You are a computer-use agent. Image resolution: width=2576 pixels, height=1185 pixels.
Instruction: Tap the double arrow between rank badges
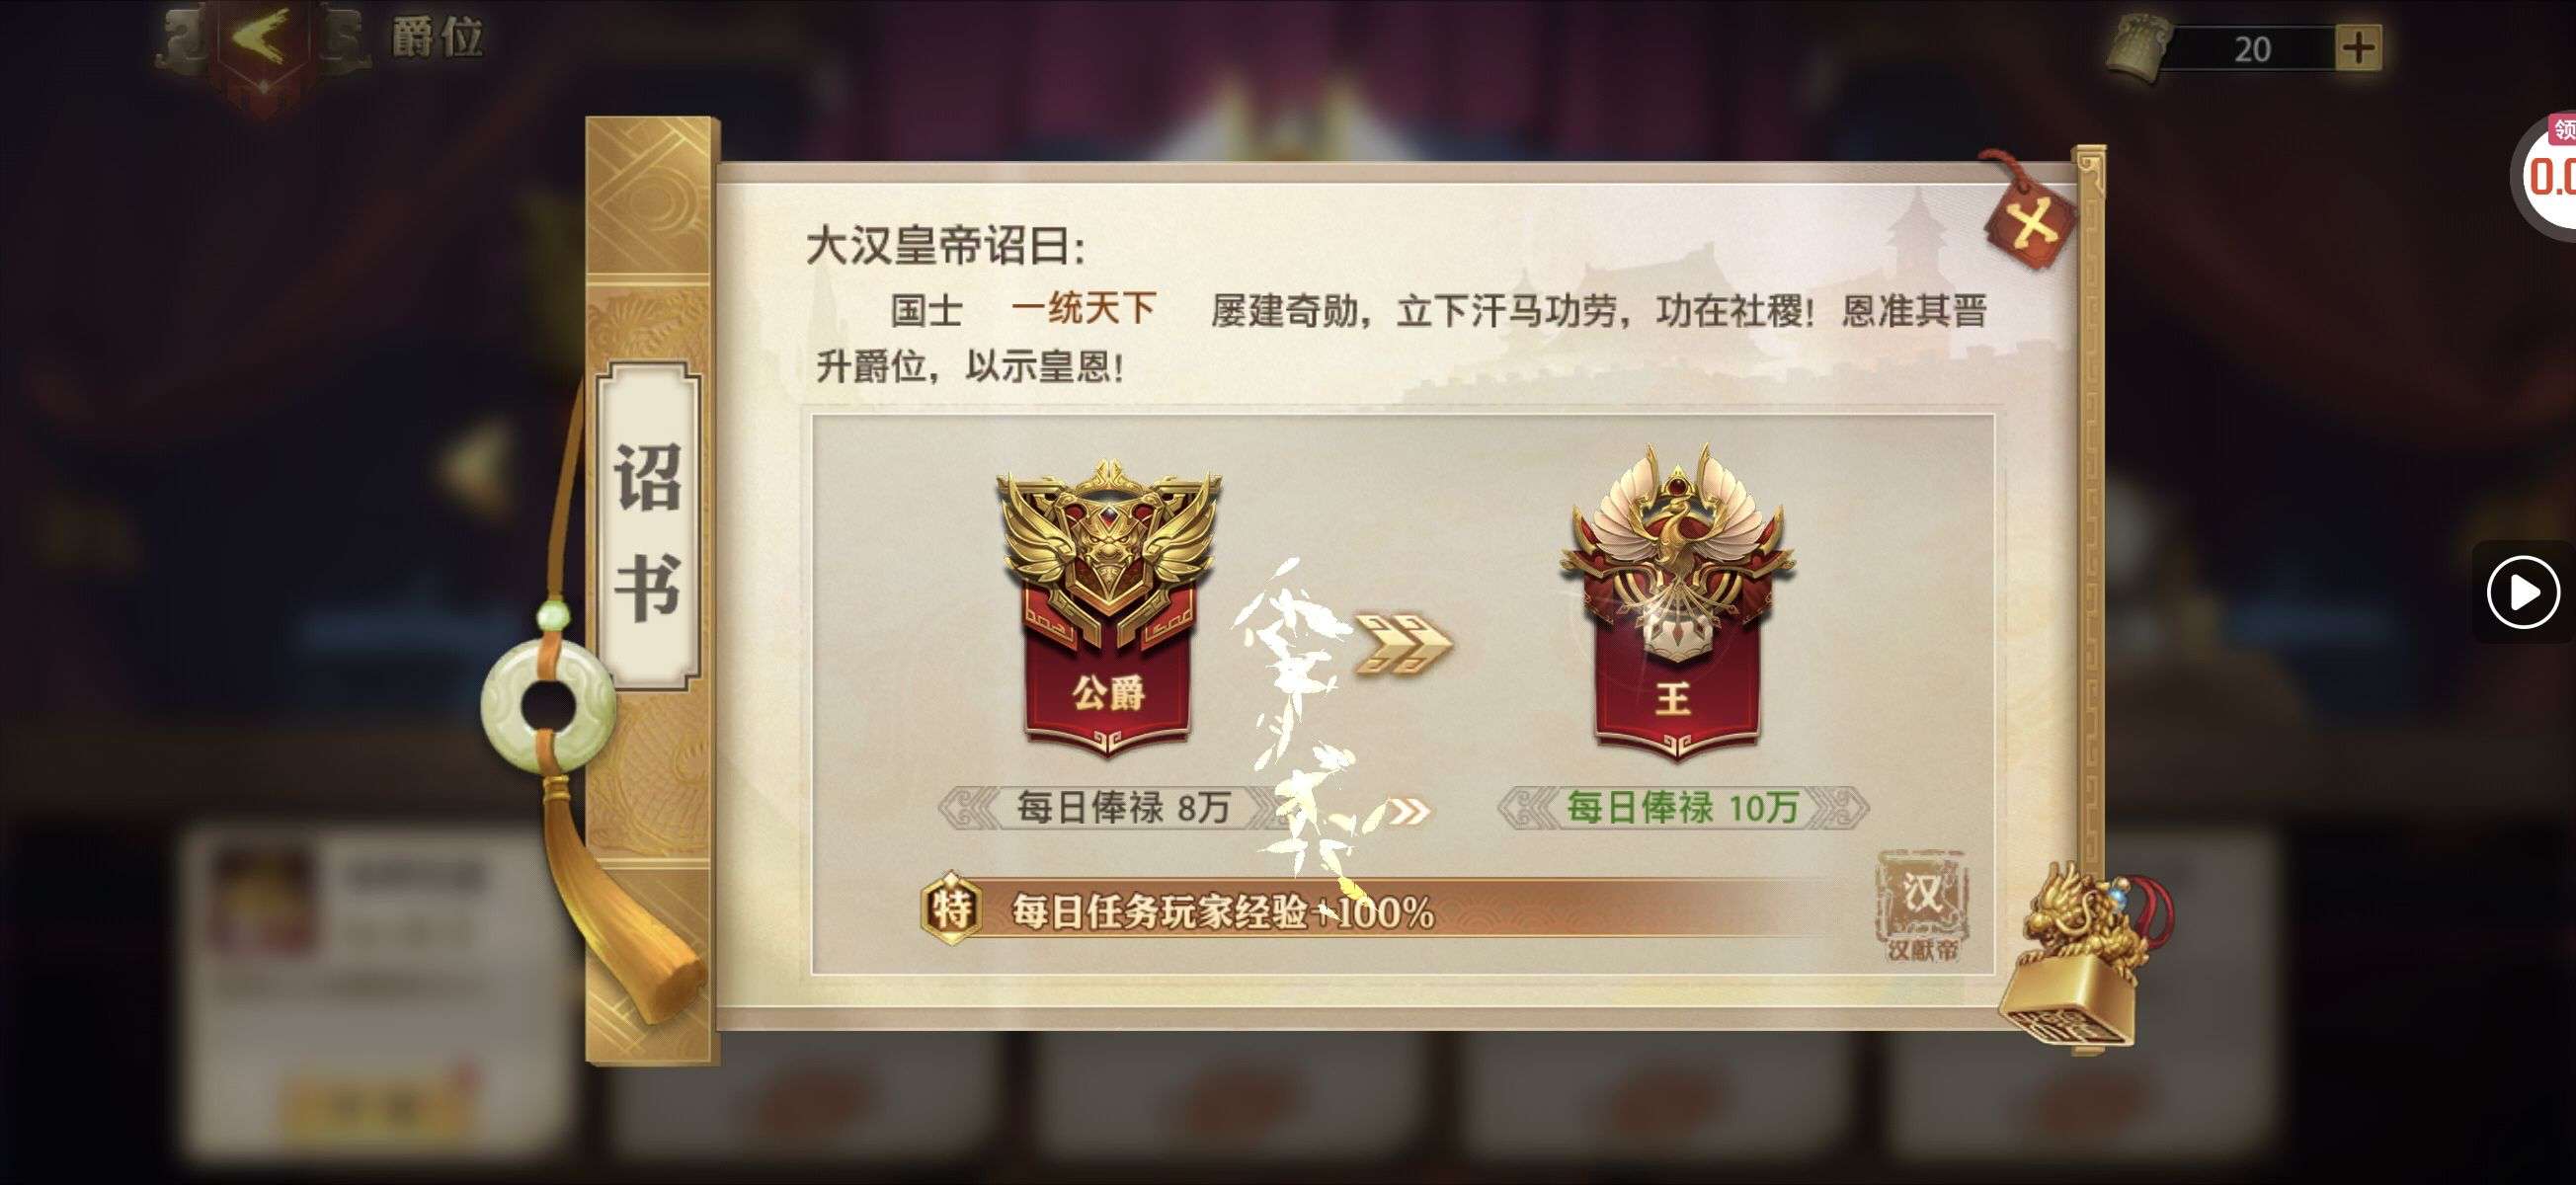coord(1402,643)
